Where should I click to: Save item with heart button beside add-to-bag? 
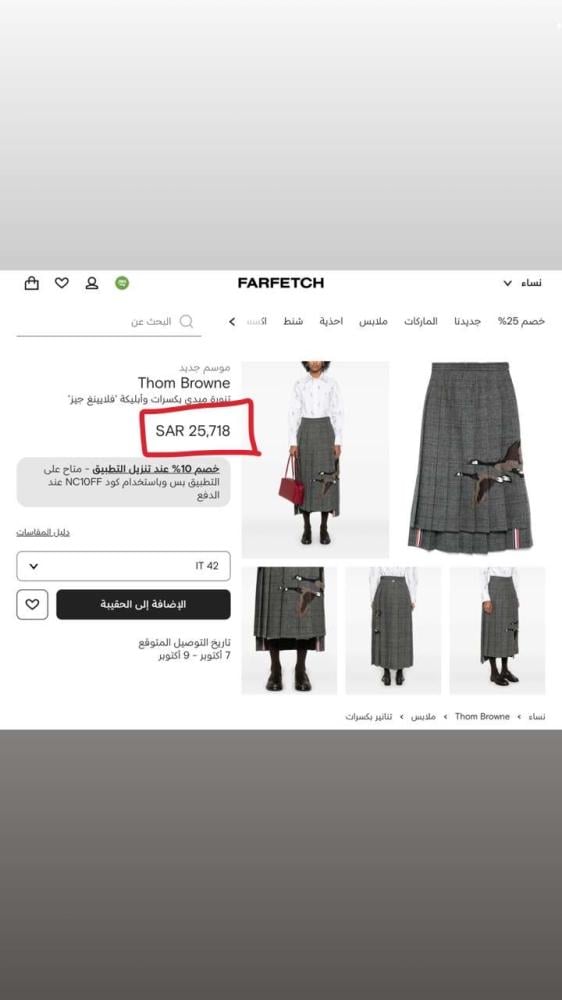(32, 605)
